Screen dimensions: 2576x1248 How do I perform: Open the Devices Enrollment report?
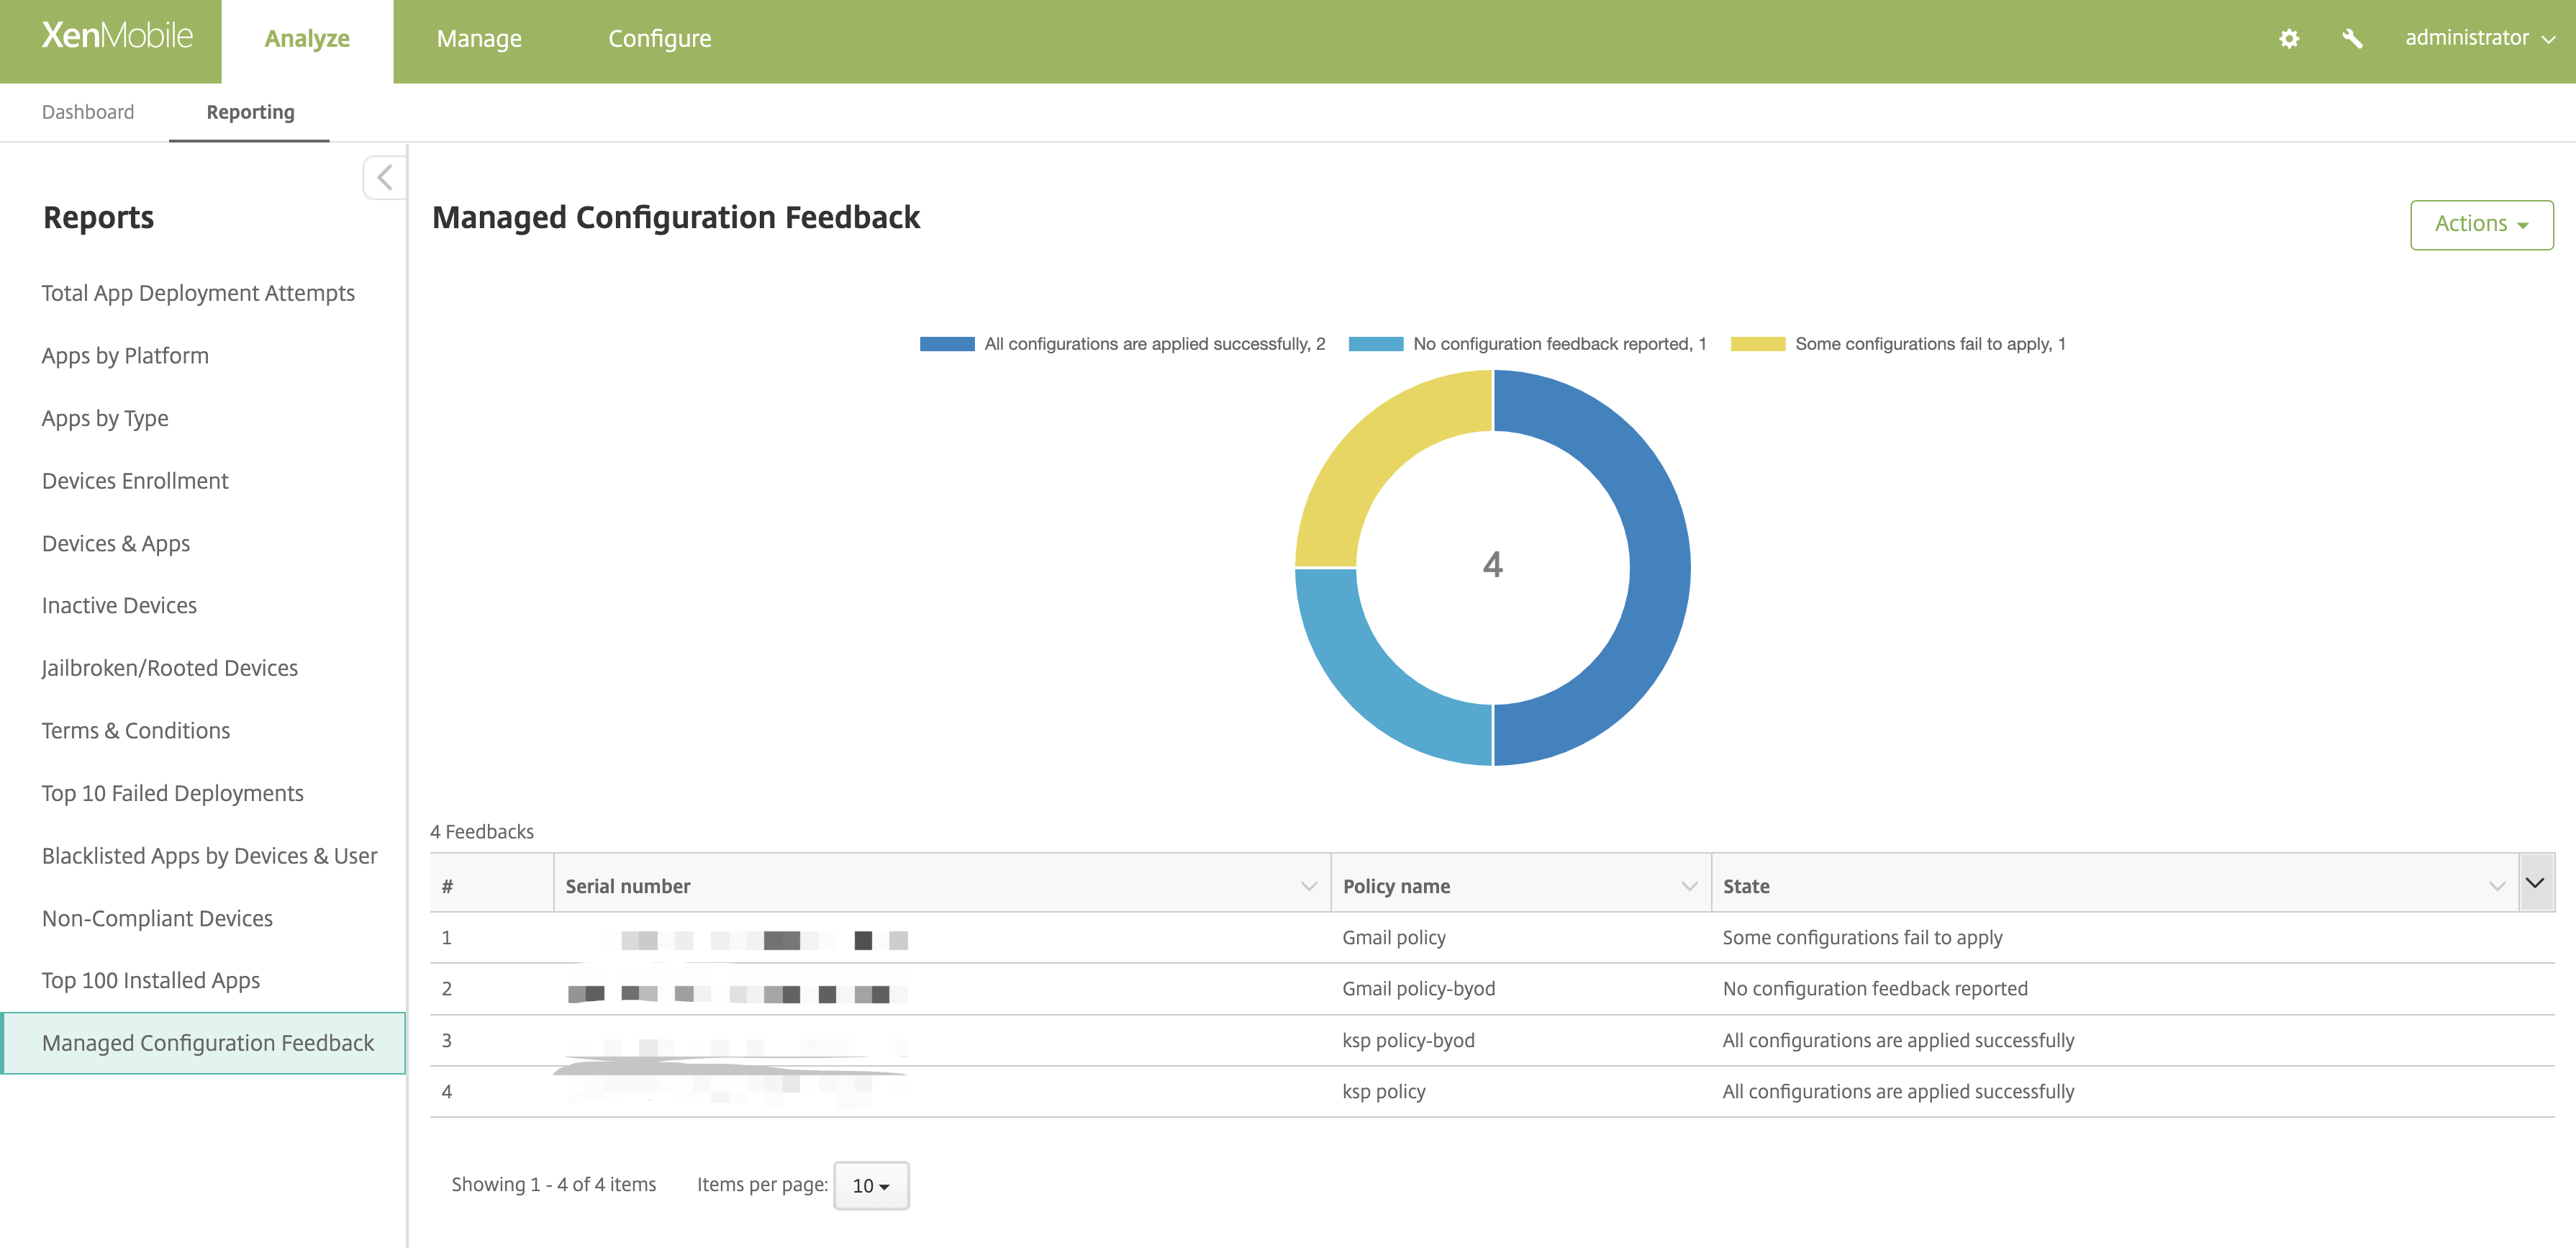coord(134,480)
